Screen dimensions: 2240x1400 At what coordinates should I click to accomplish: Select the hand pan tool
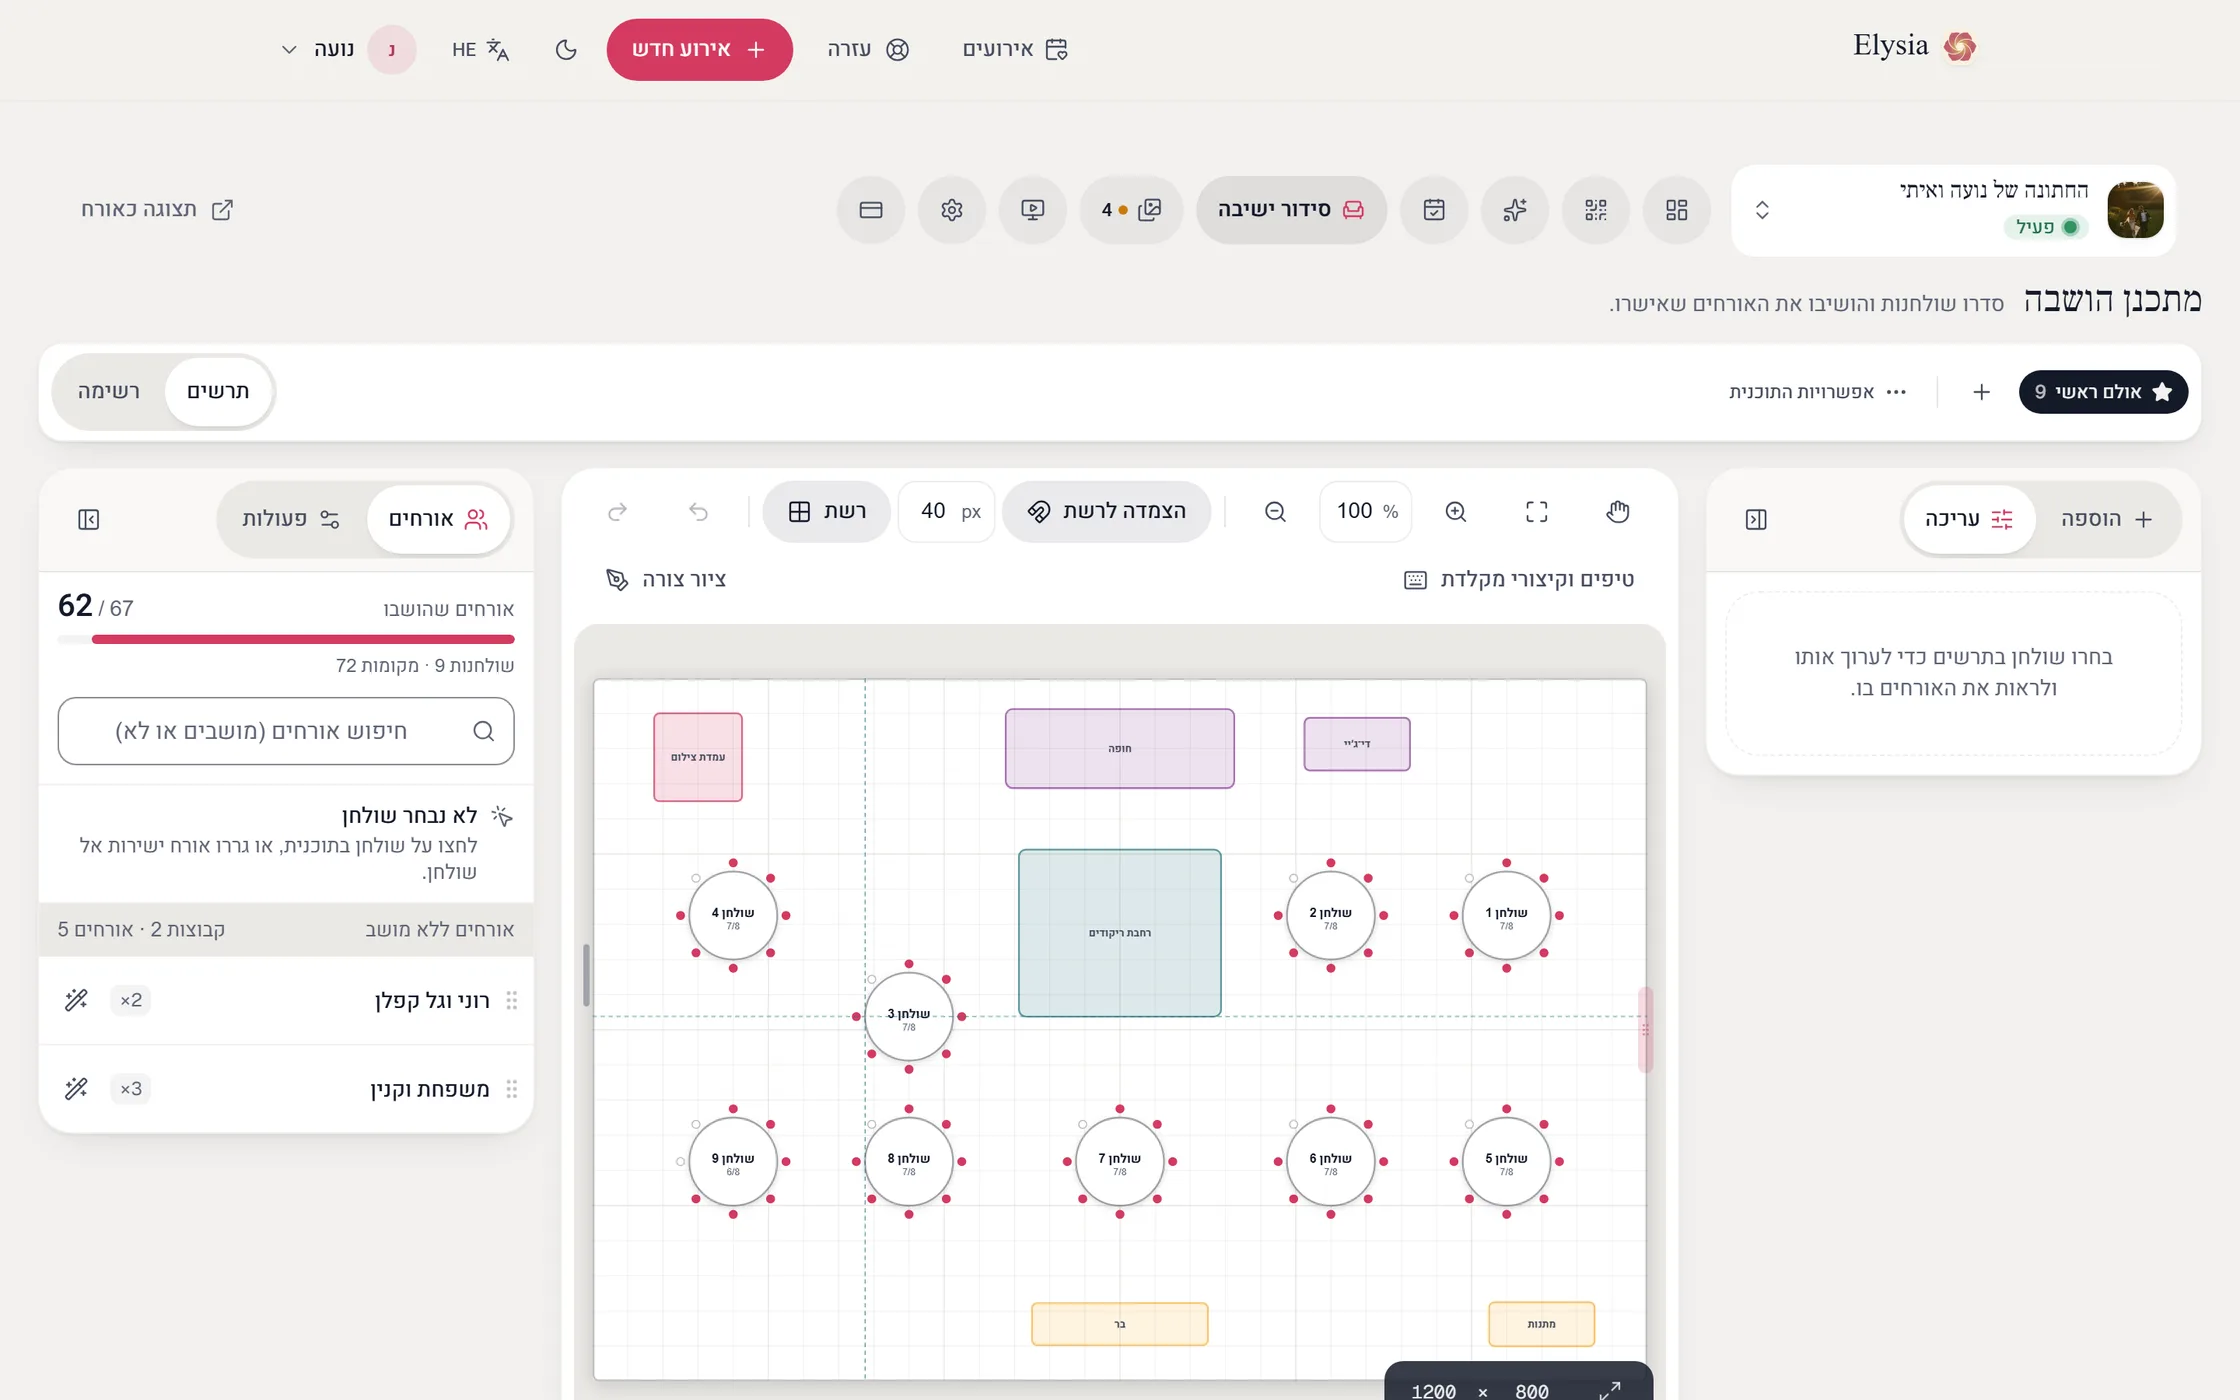(x=1617, y=512)
